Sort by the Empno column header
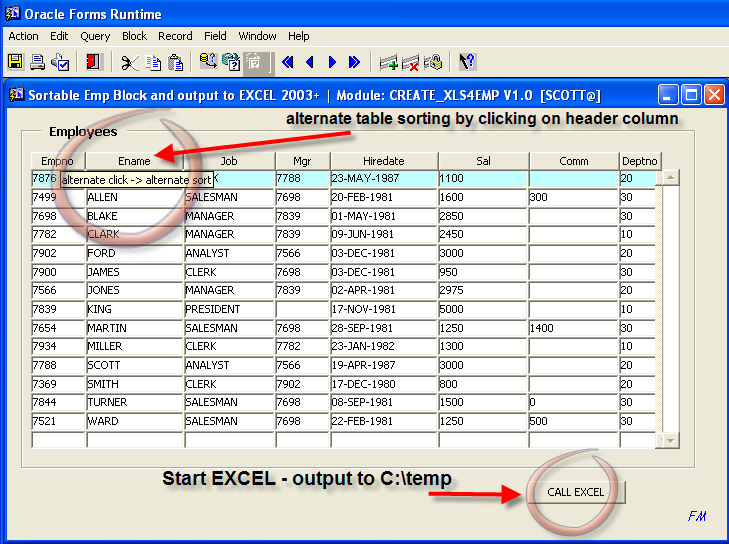The width and height of the screenshot is (729, 544). [x=58, y=161]
